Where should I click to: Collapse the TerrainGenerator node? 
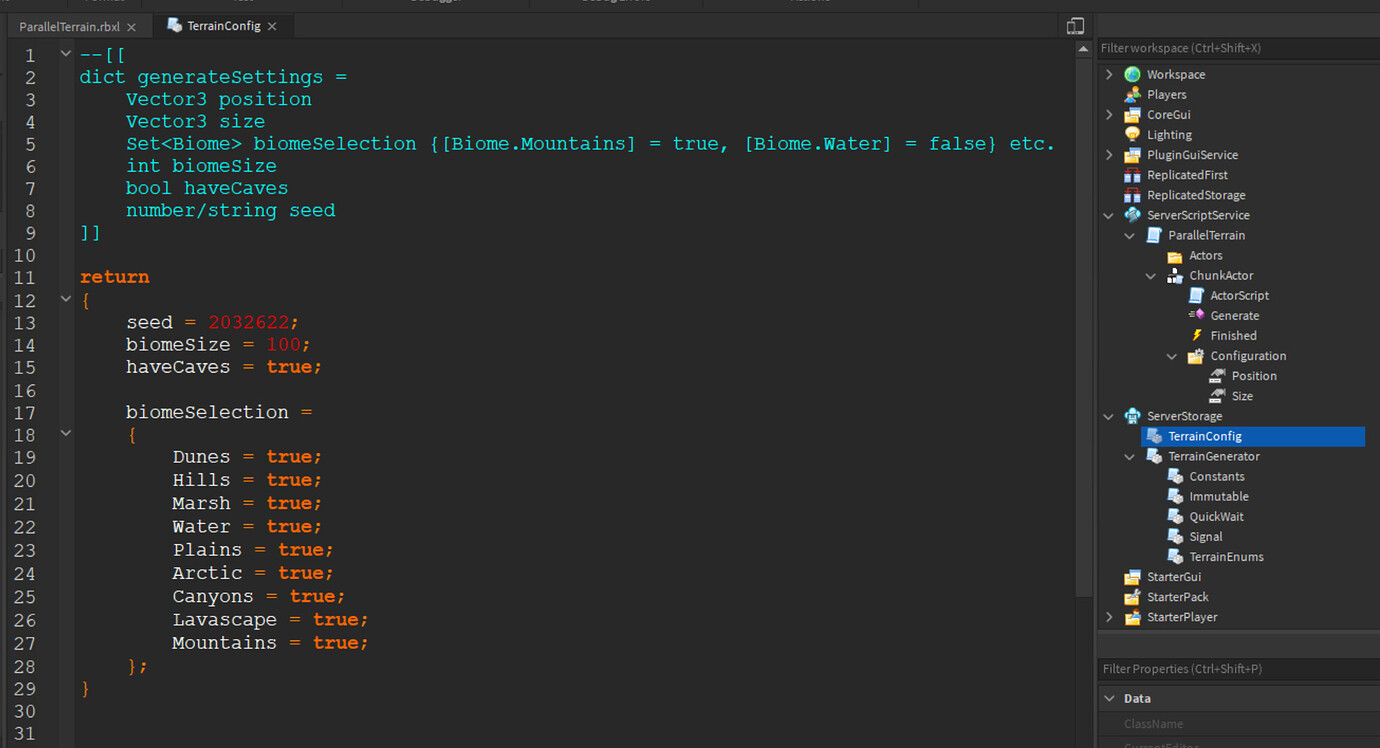click(1130, 457)
